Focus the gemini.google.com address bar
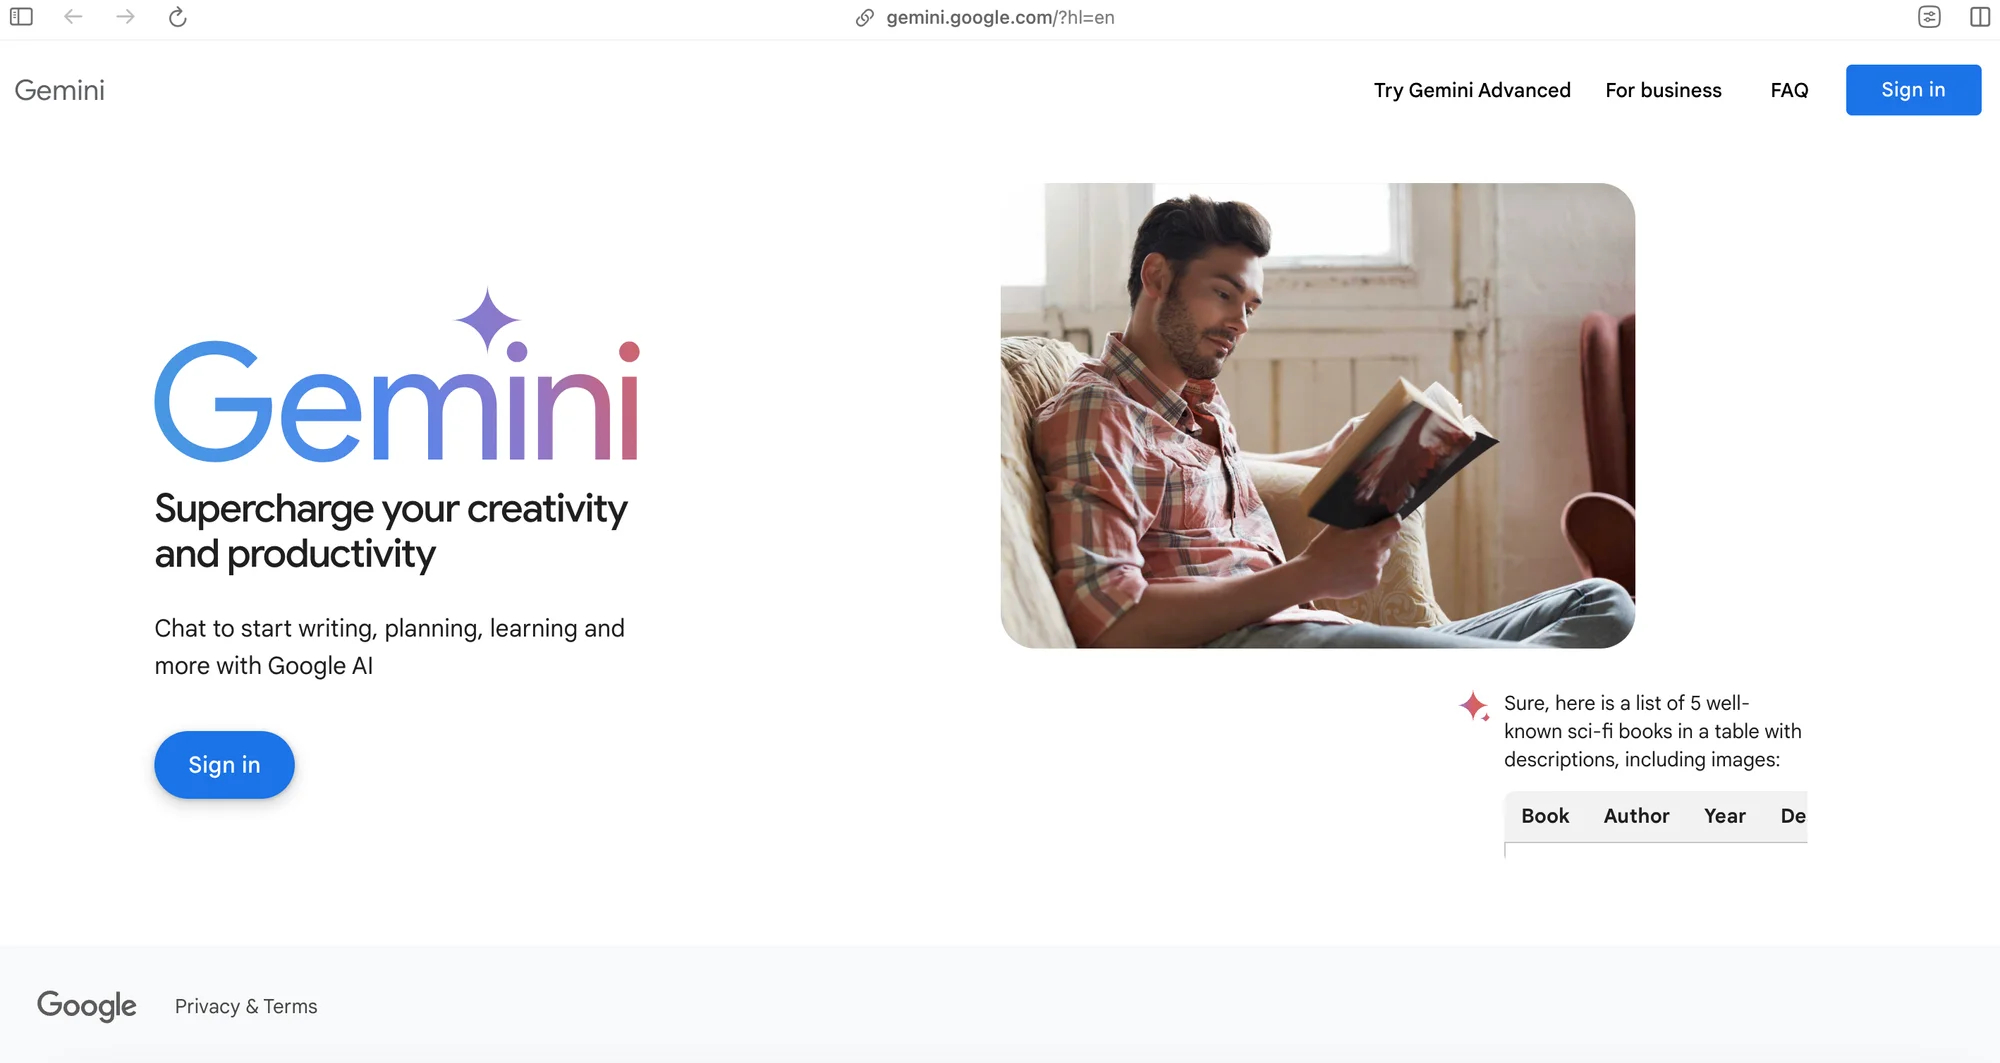This screenshot has width=2000, height=1063. pos(1000,18)
